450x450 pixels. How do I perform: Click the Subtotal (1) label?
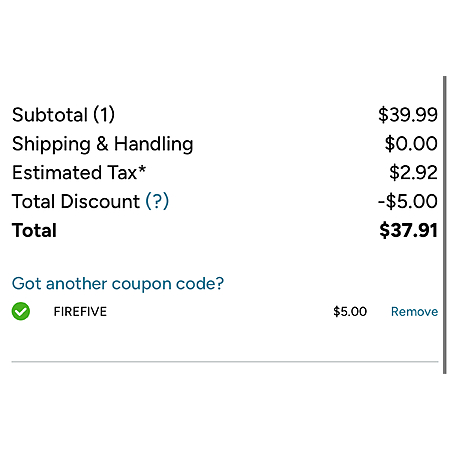63,115
